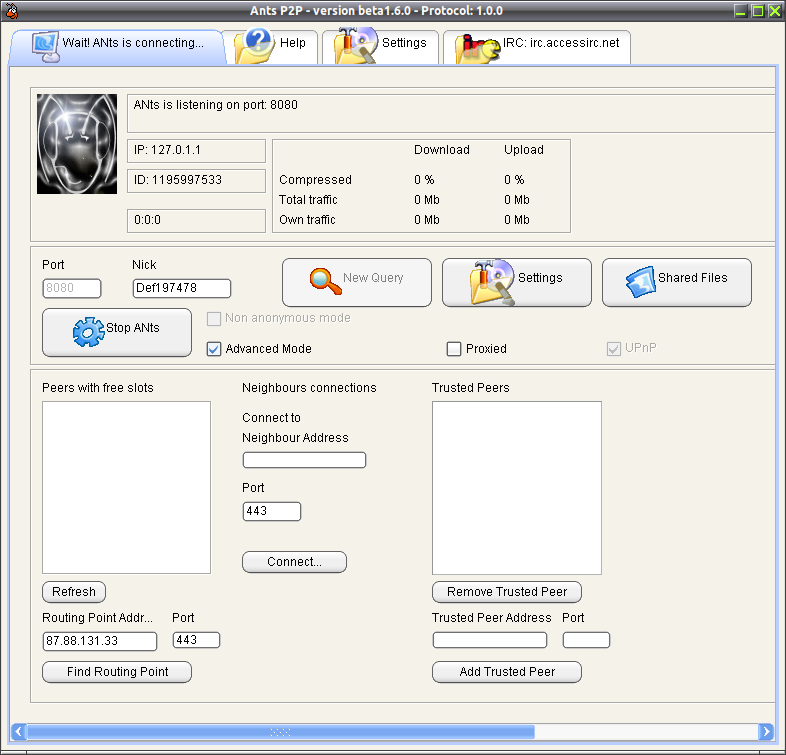Screen dimensions: 786x755
Task: Click the help question mark folder icon
Action: 255,46
